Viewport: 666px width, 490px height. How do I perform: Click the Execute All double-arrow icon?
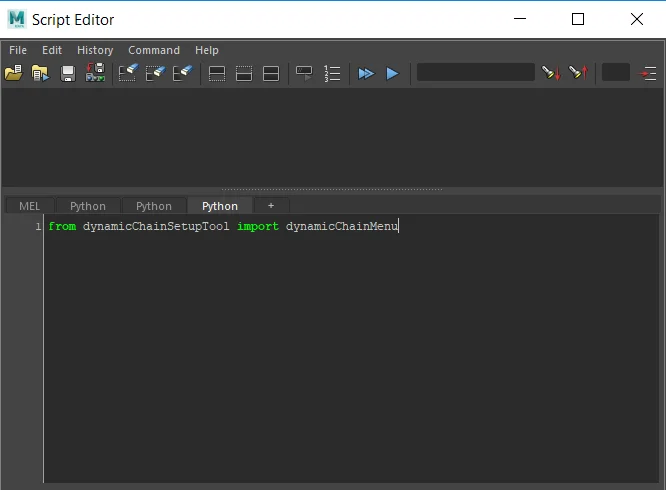[366, 73]
